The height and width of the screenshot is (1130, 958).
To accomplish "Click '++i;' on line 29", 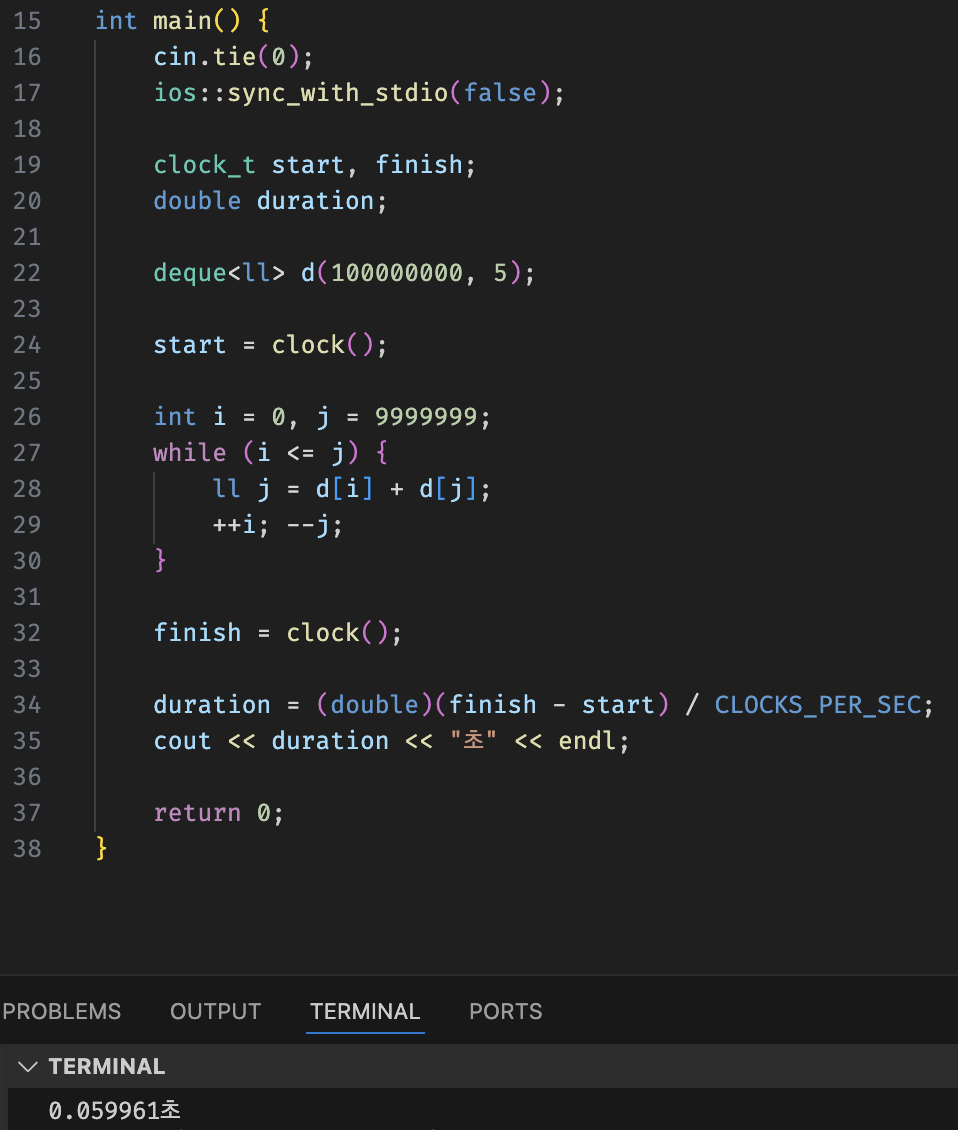I will click(241, 525).
